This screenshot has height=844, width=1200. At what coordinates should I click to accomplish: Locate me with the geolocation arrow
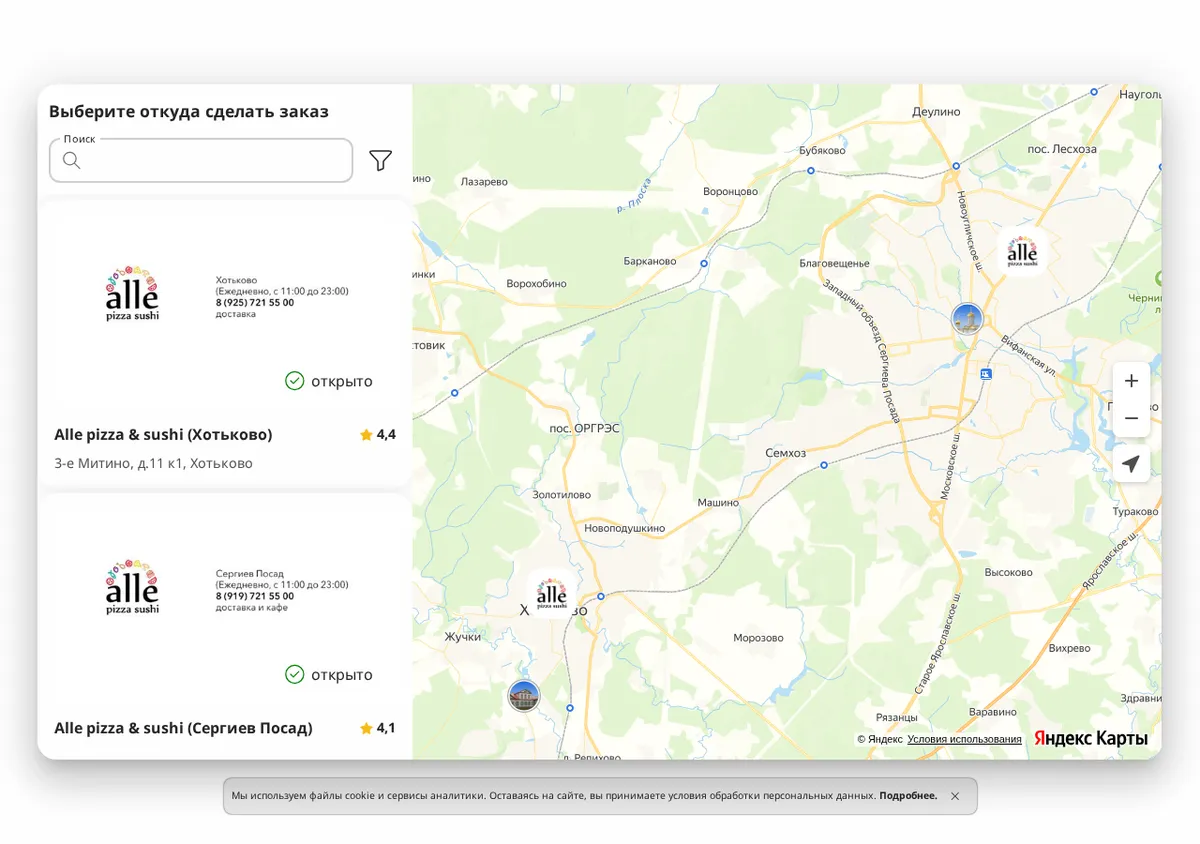[1131, 464]
